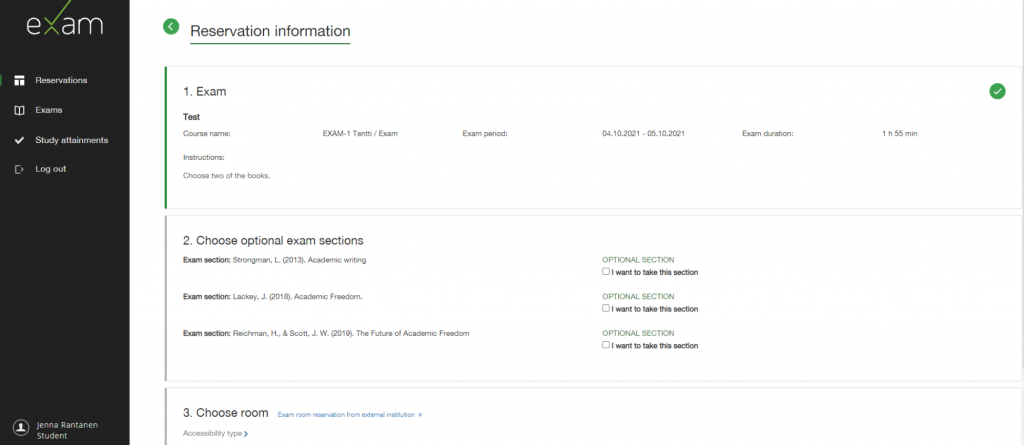Click the Log out door icon

(19, 169)
